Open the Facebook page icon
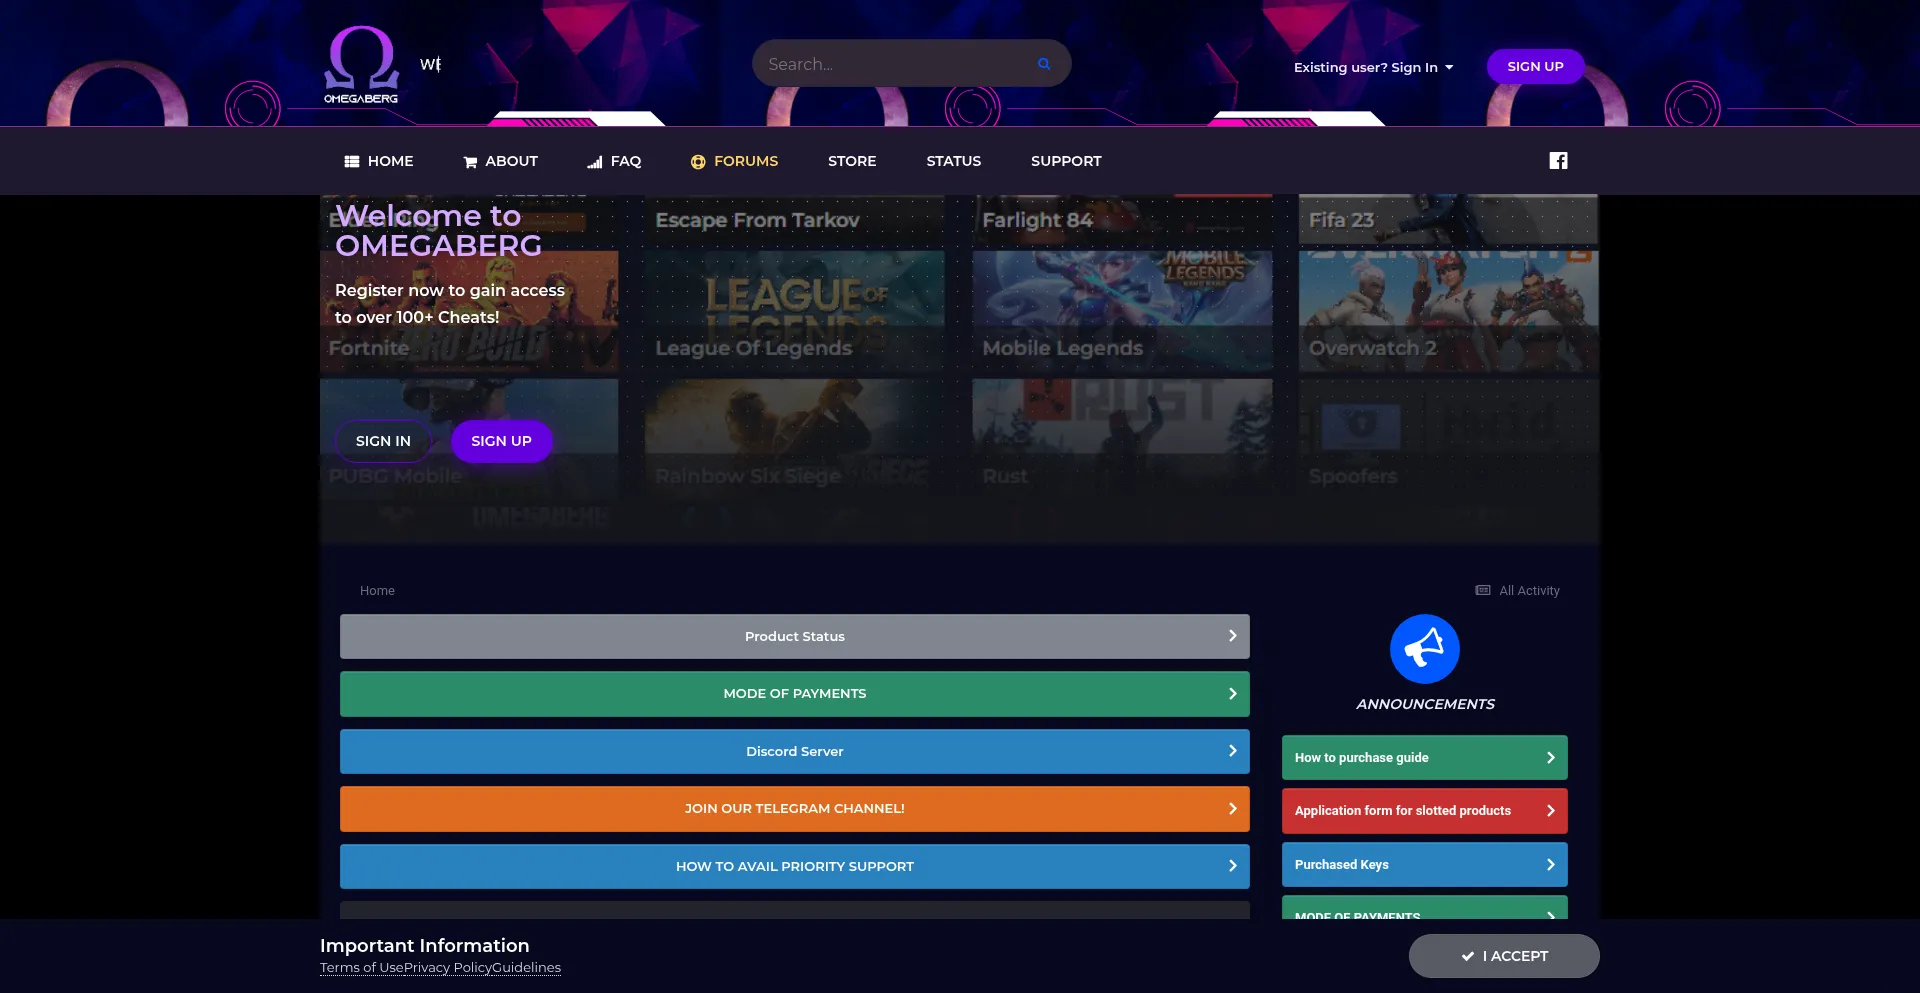This screenshot has height=993, width=1920. pyautogui.click(x=1558, y=161)
